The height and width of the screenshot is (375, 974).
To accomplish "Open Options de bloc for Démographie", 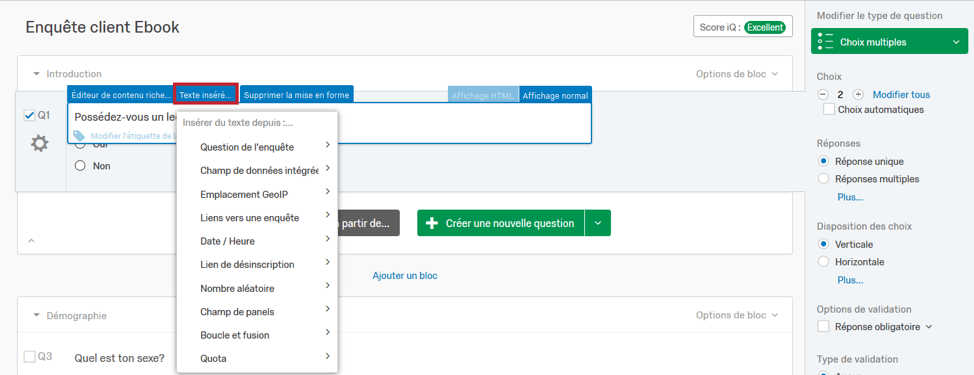I will 737,315.
